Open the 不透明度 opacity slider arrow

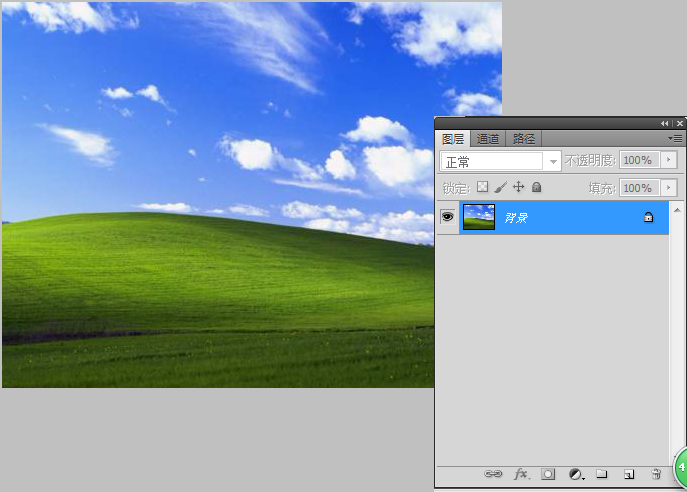[x=669, y=160]
